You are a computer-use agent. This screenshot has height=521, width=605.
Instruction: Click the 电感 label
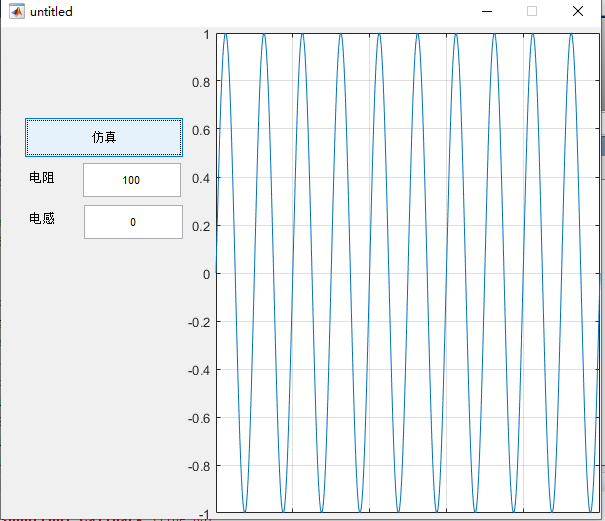[42, 218]
